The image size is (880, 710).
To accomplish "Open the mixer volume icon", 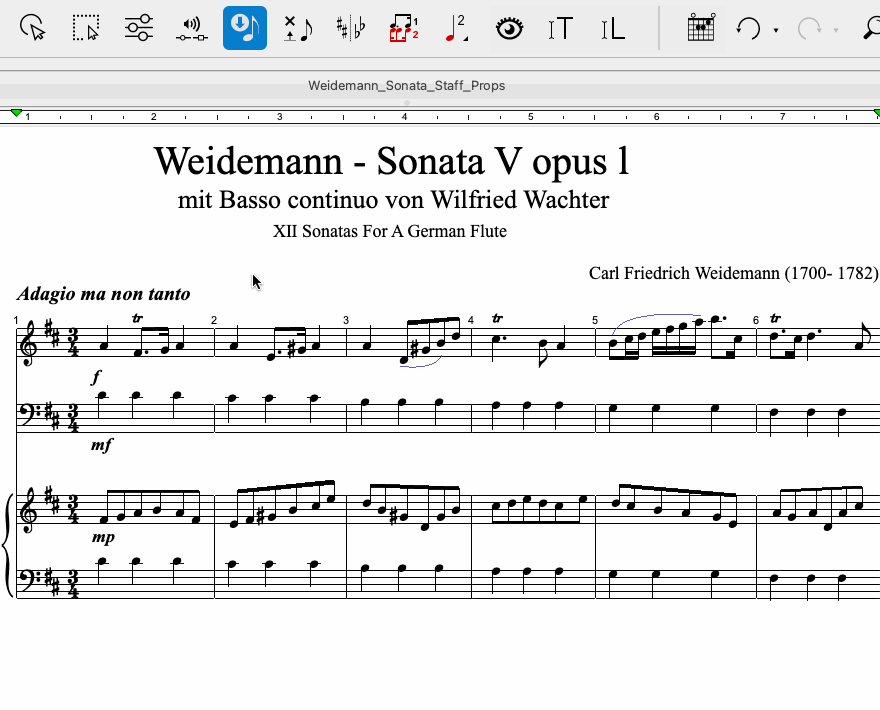I will 191,29.
